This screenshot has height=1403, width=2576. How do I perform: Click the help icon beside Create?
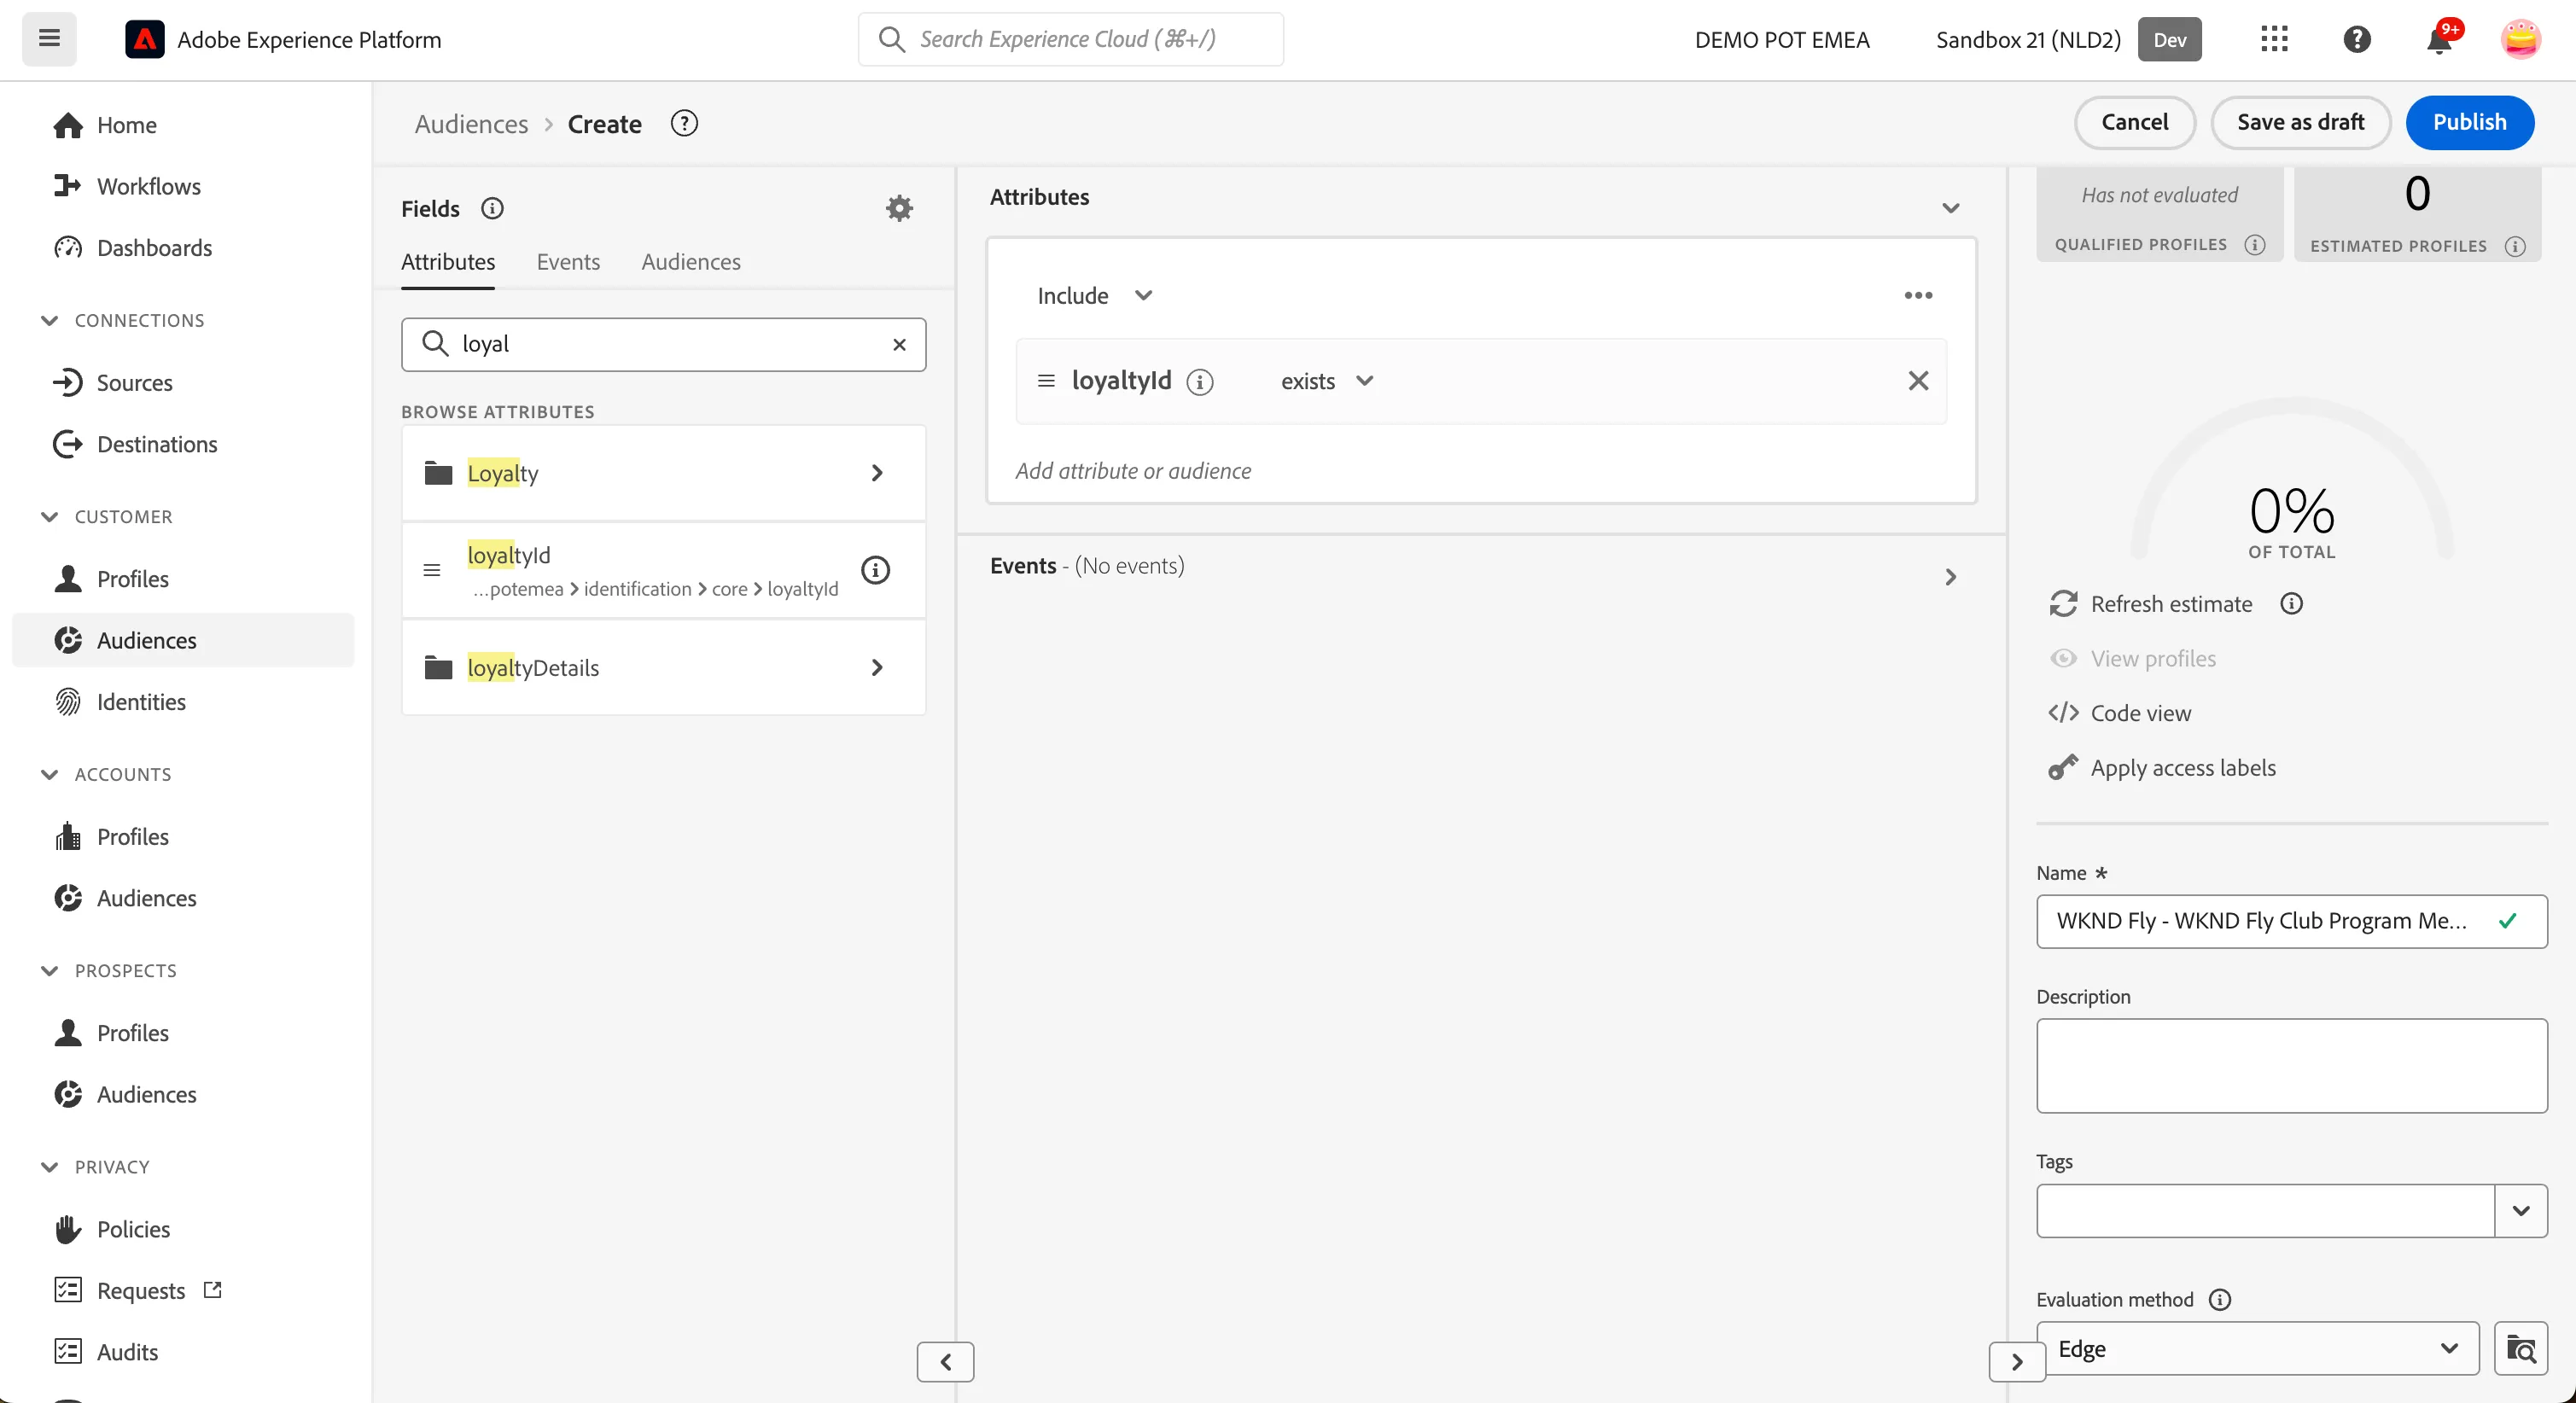pos(684,123)
